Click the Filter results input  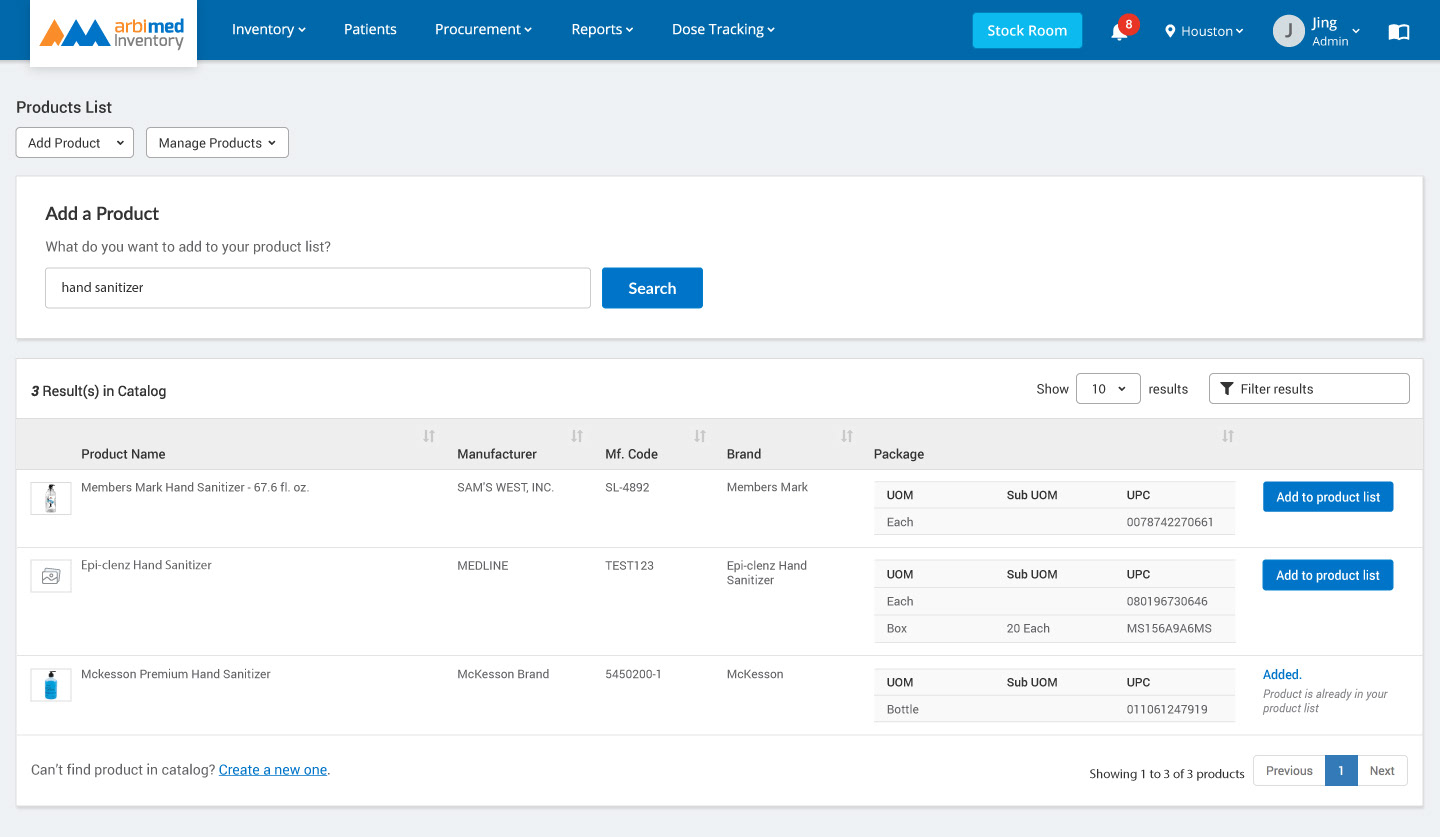[x=1309, y=389]
